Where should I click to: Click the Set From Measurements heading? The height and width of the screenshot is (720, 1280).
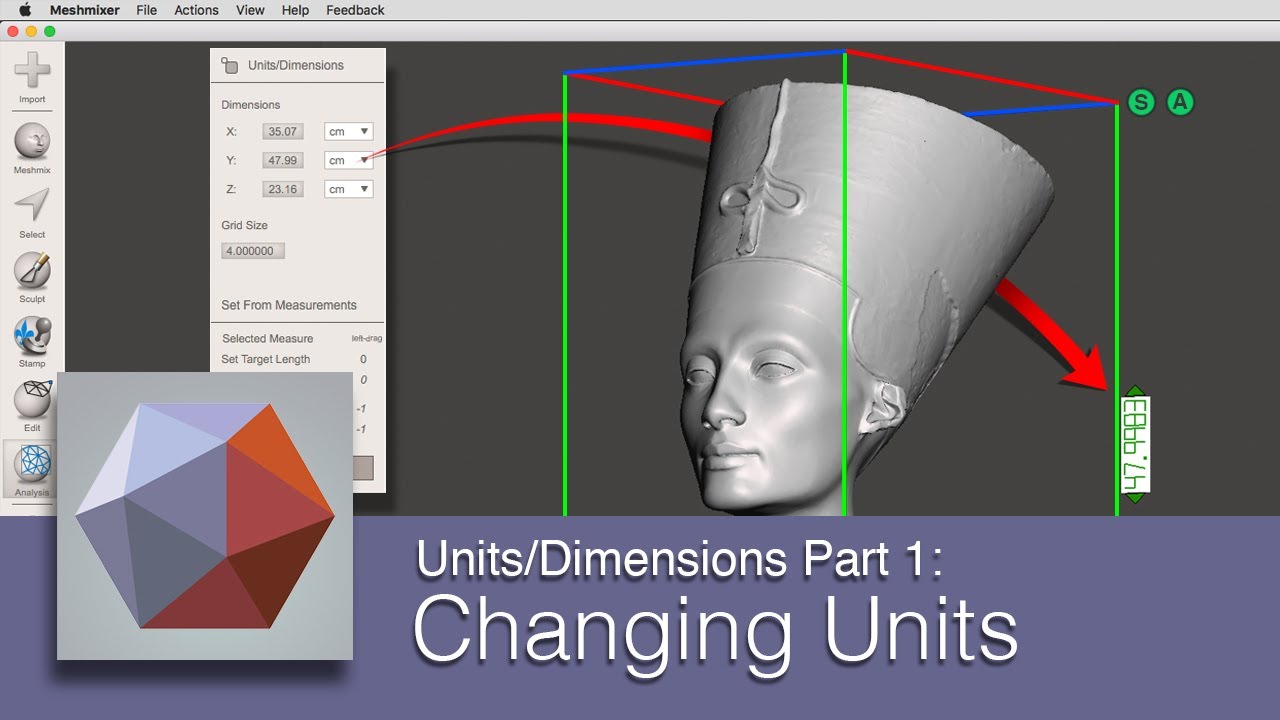[289, 305]
